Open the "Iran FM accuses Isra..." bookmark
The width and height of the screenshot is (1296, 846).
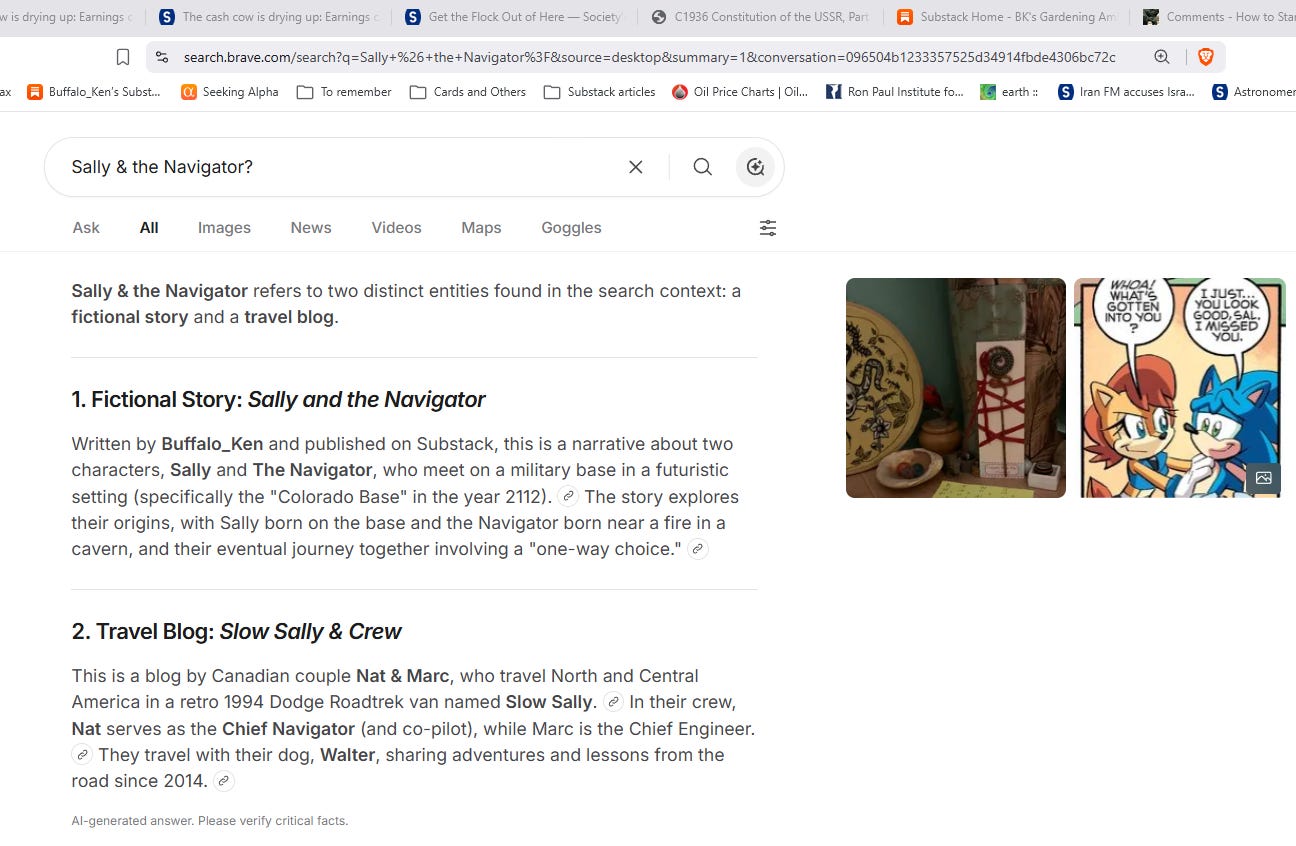(x=1126, y=92)
